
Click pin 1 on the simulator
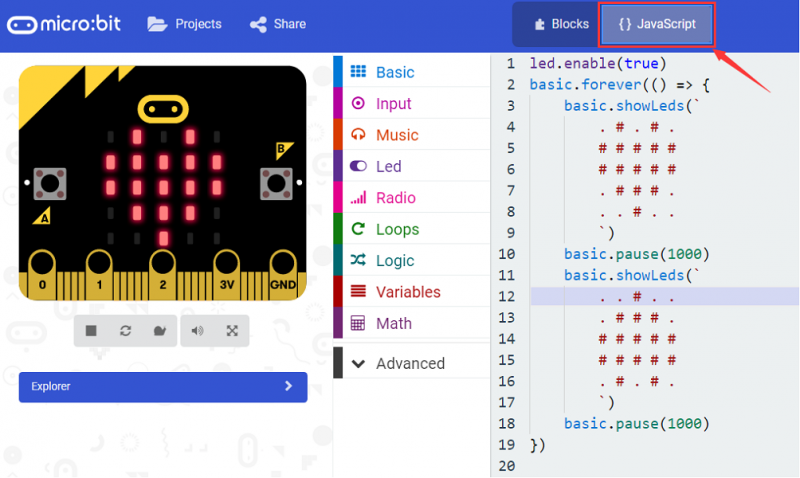(99, 275)
